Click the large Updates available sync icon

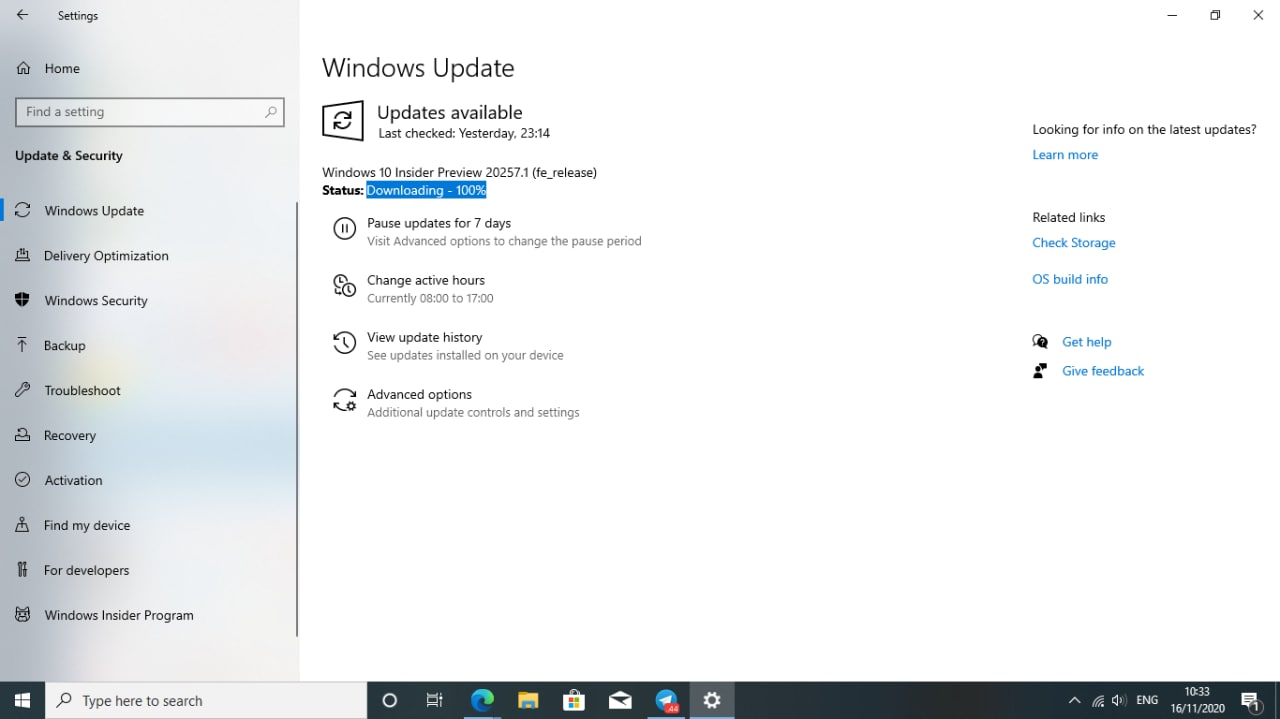[x=342, y=121]
